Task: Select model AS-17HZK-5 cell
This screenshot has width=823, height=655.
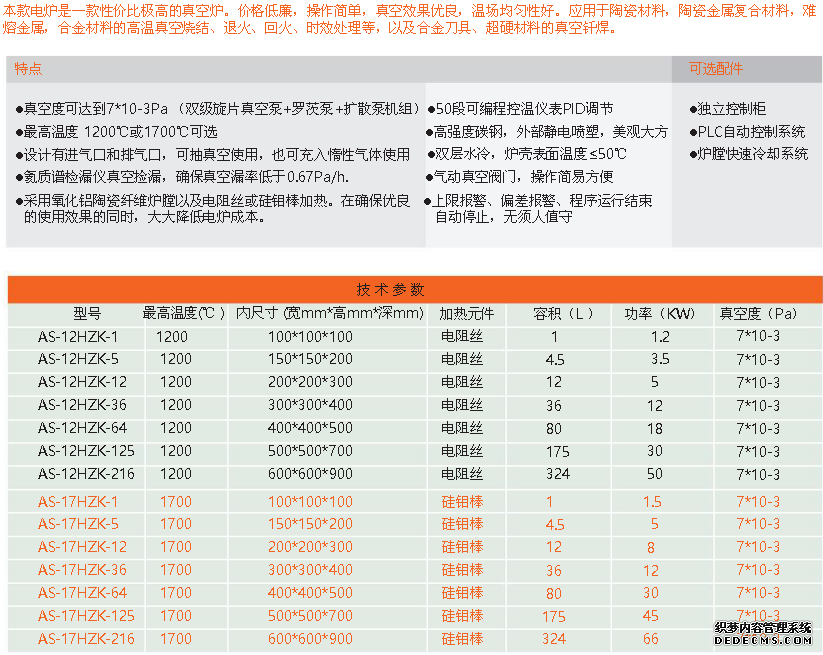Action: (x=78, y=524)
